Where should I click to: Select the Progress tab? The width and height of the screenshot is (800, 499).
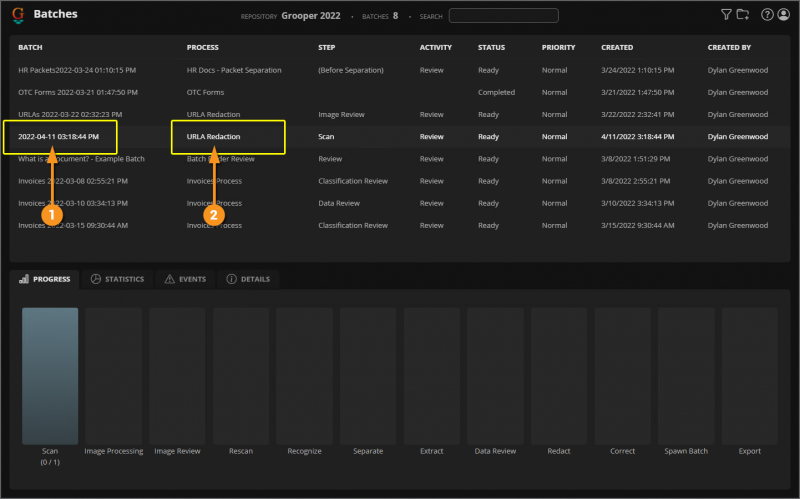coord(45,279)
